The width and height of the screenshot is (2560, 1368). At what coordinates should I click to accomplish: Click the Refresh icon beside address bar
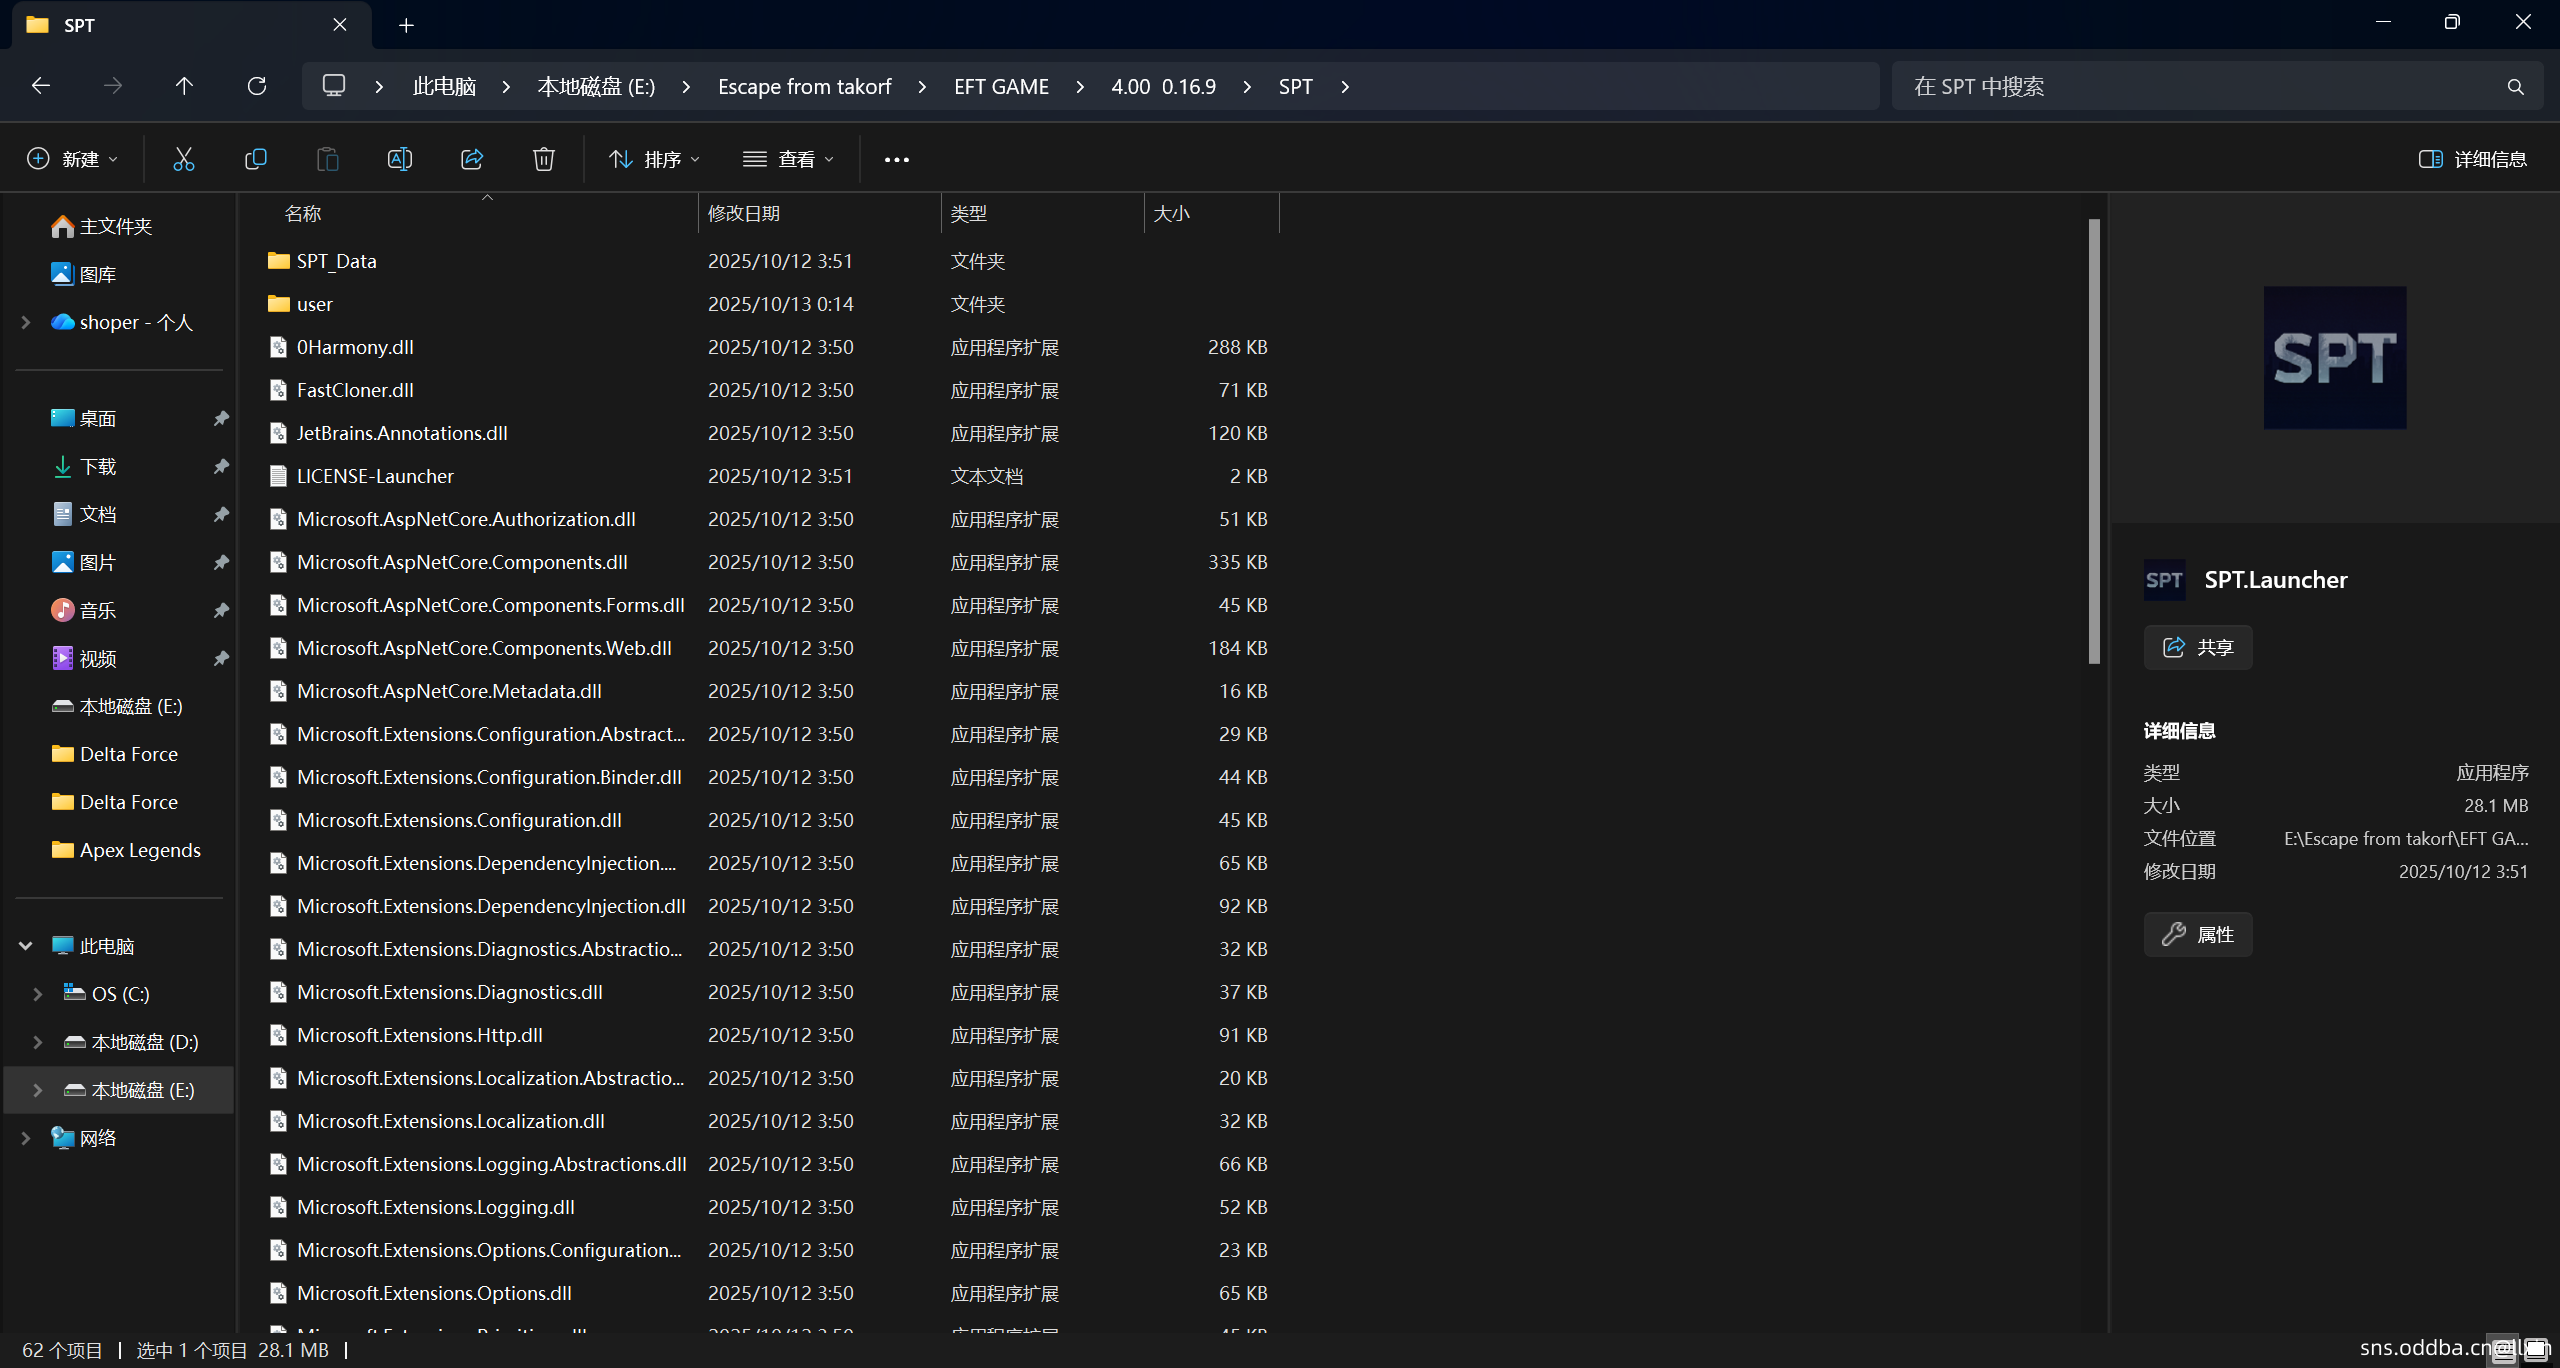(257, 86)
